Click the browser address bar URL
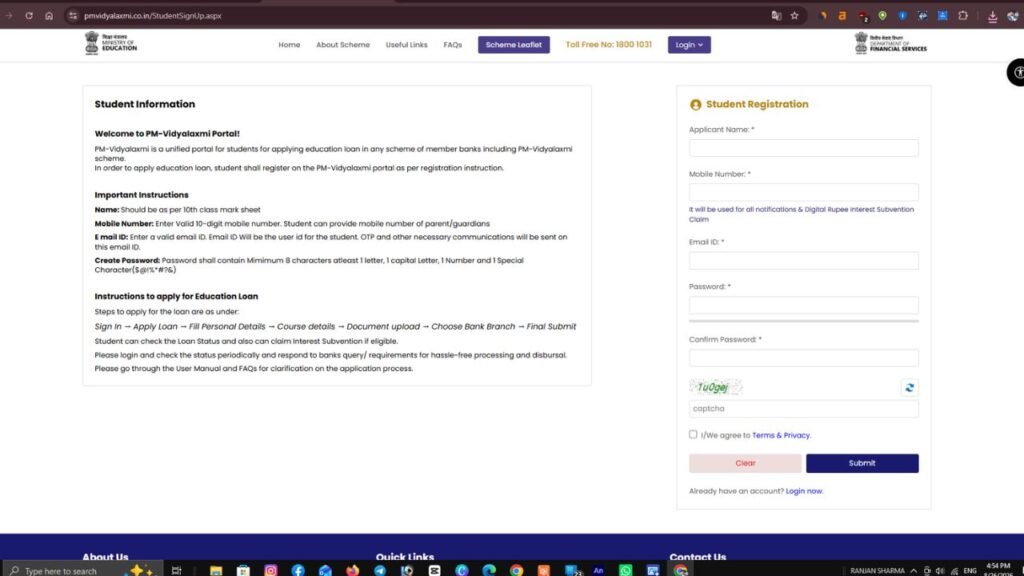Screen dimensions: 1024x576 [x=153, y=16]
